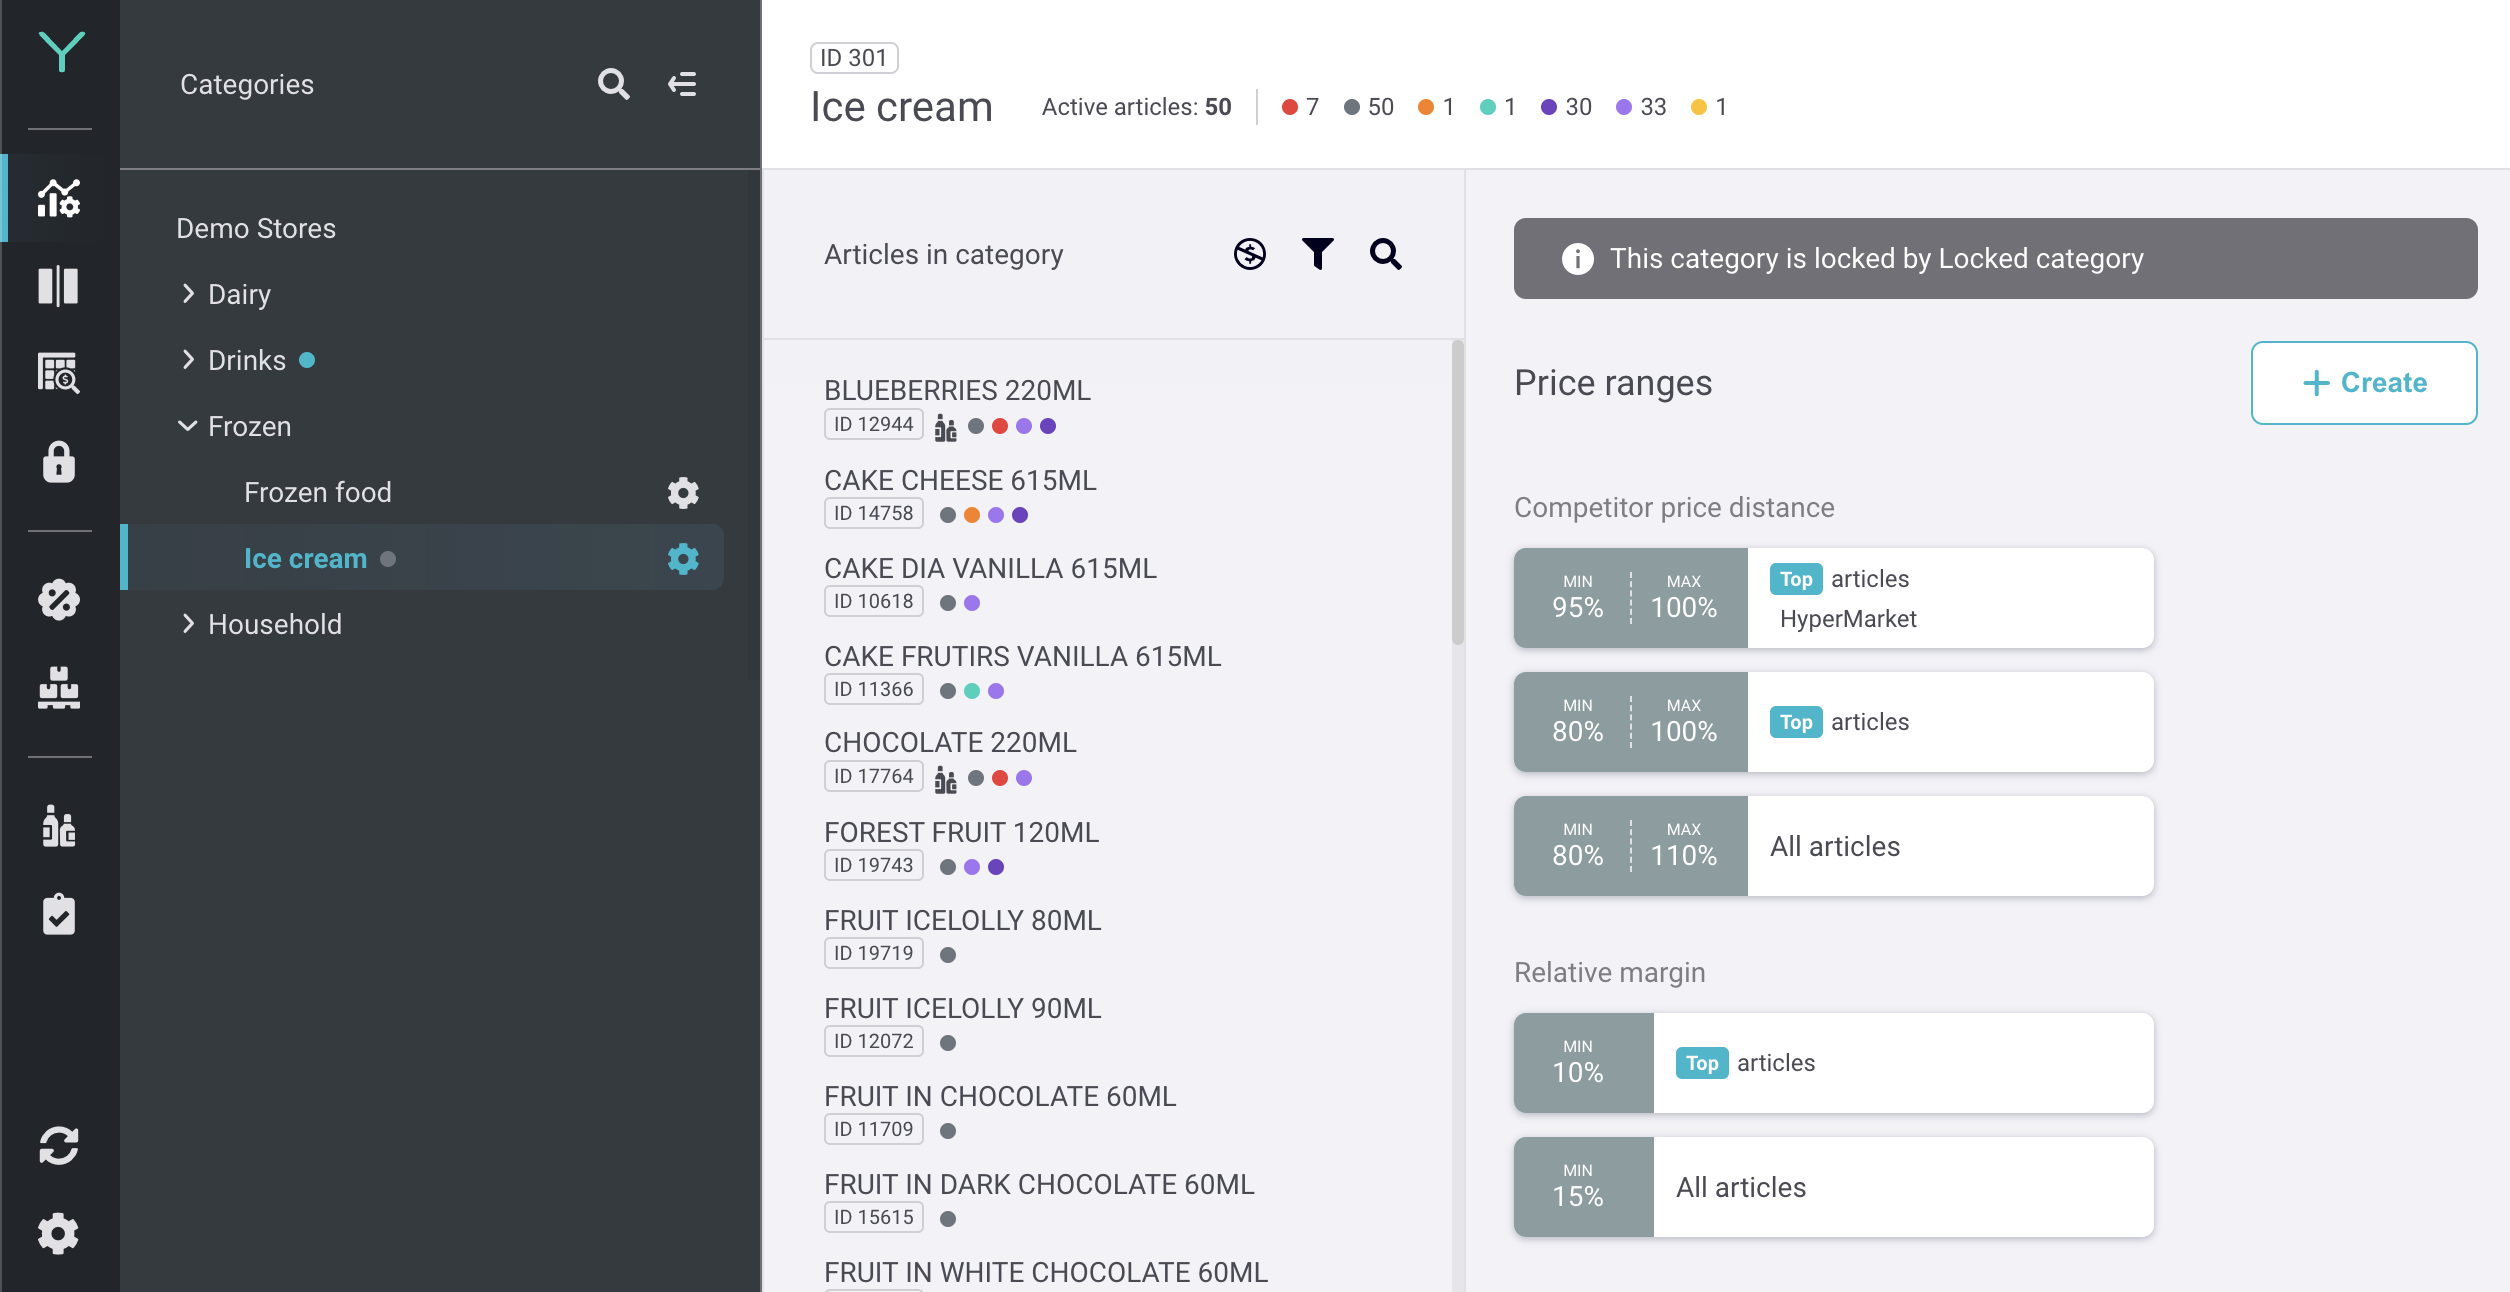Click the refresh sync sidebar icon
The width and height of the screenshot is (2510, 1292).
[x=59, y=1146]
